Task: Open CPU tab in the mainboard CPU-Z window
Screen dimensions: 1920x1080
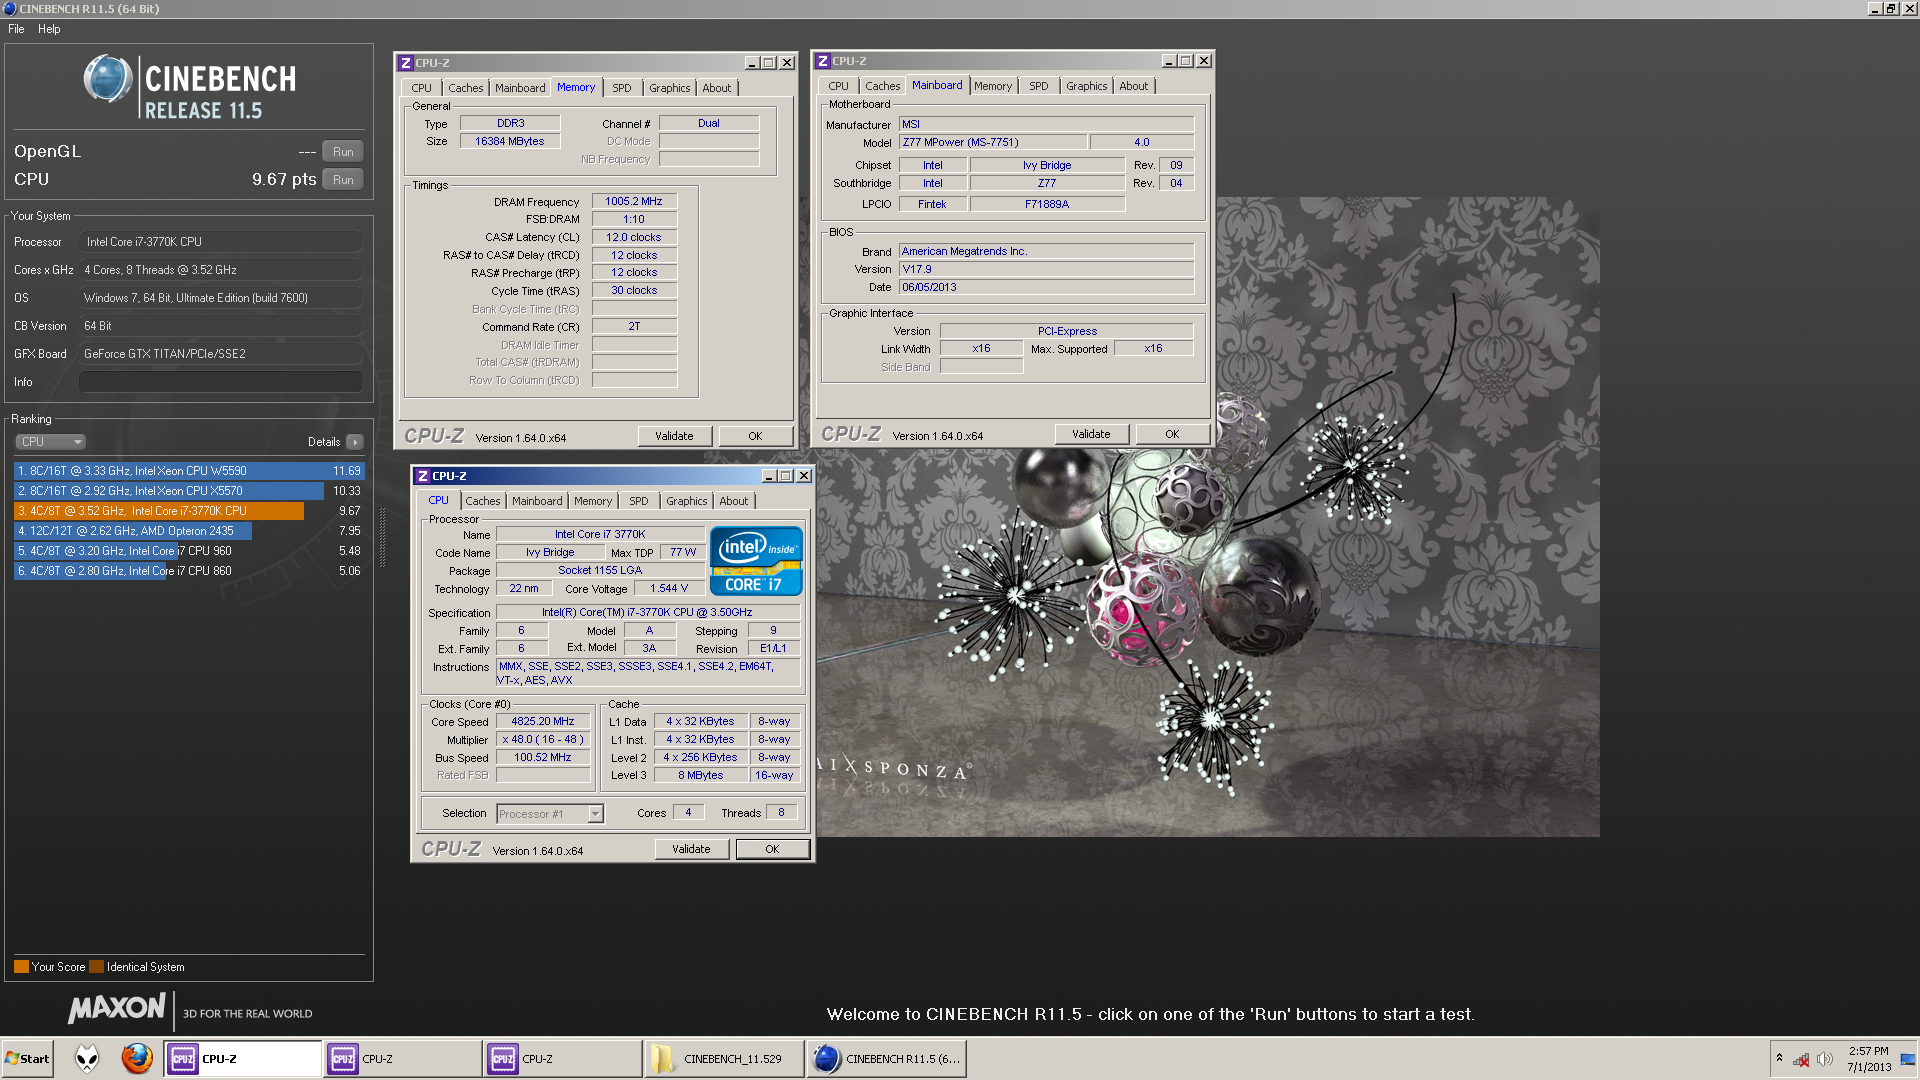Action: [838, 86]
